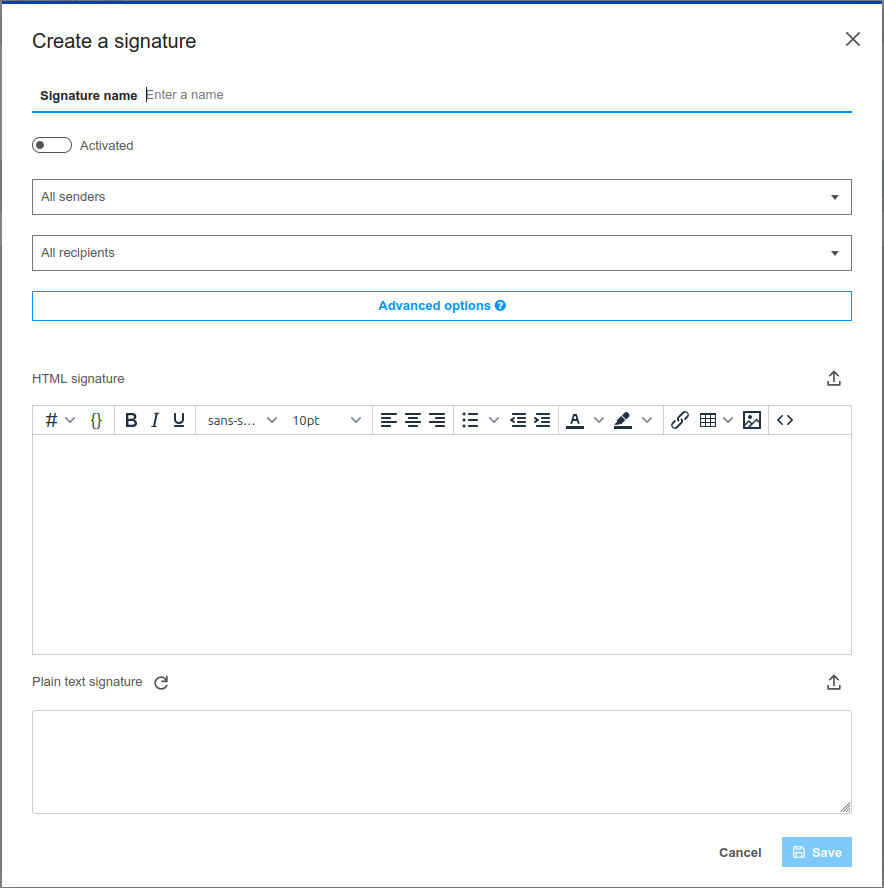Expand Advanced options
This screenshot has width=884, height=888.
(441, 306)
